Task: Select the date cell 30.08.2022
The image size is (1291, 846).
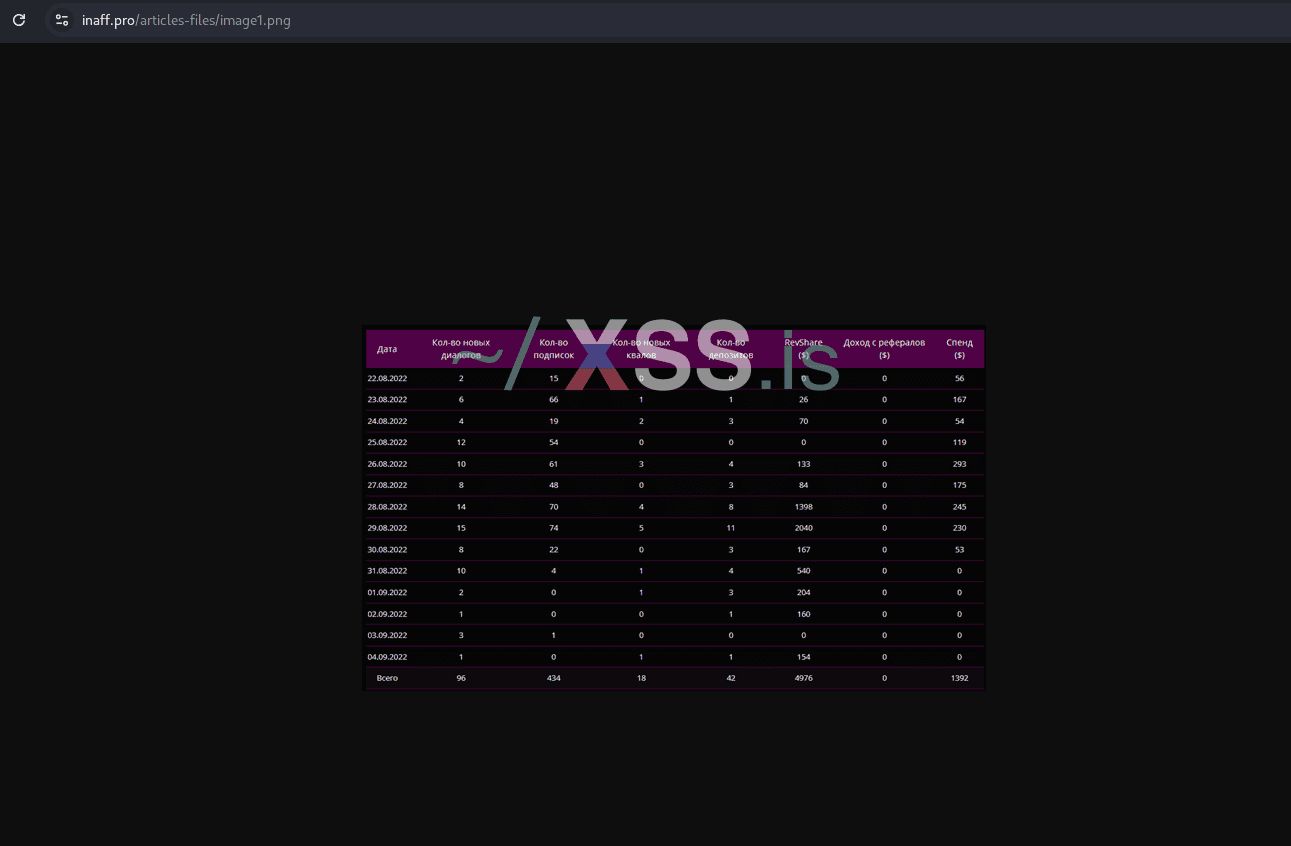Action: point(387,550)
